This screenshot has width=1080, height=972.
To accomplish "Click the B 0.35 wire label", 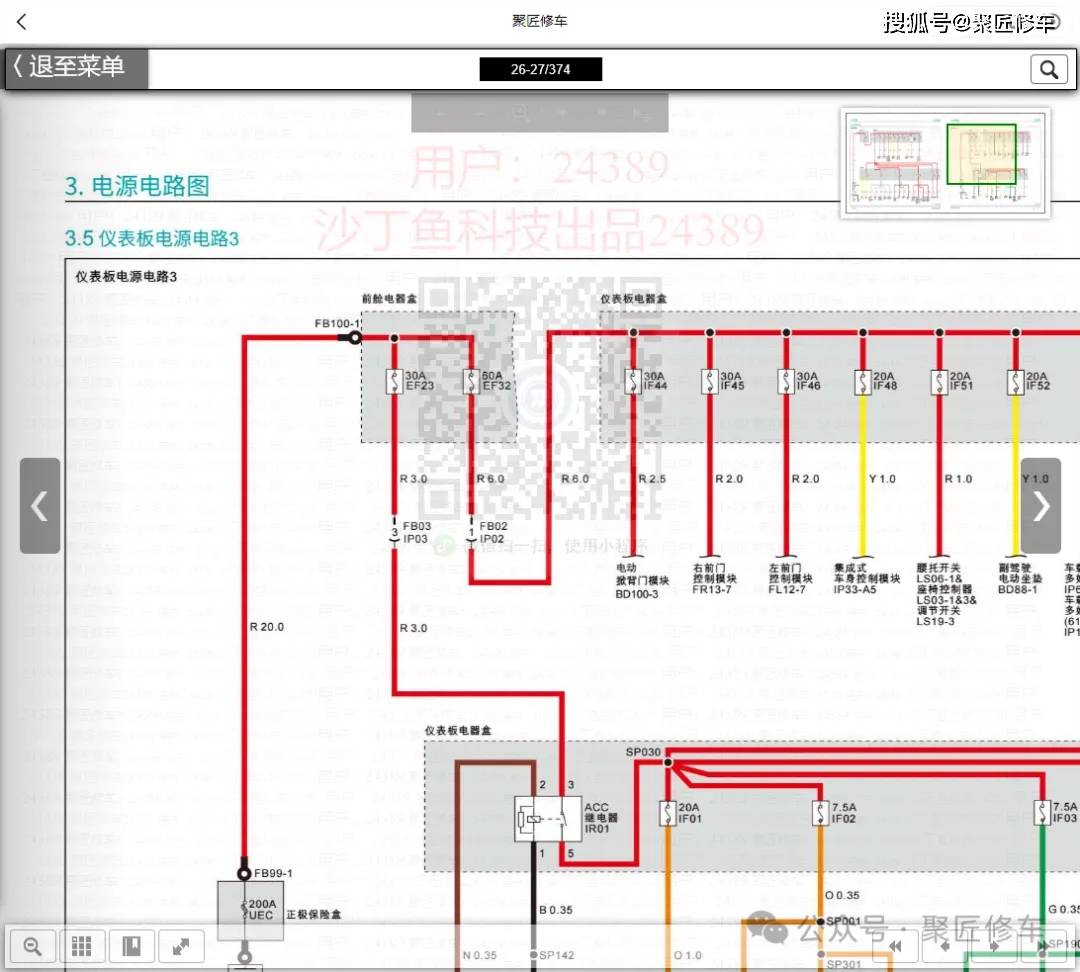I will click(x=556, y=910).
